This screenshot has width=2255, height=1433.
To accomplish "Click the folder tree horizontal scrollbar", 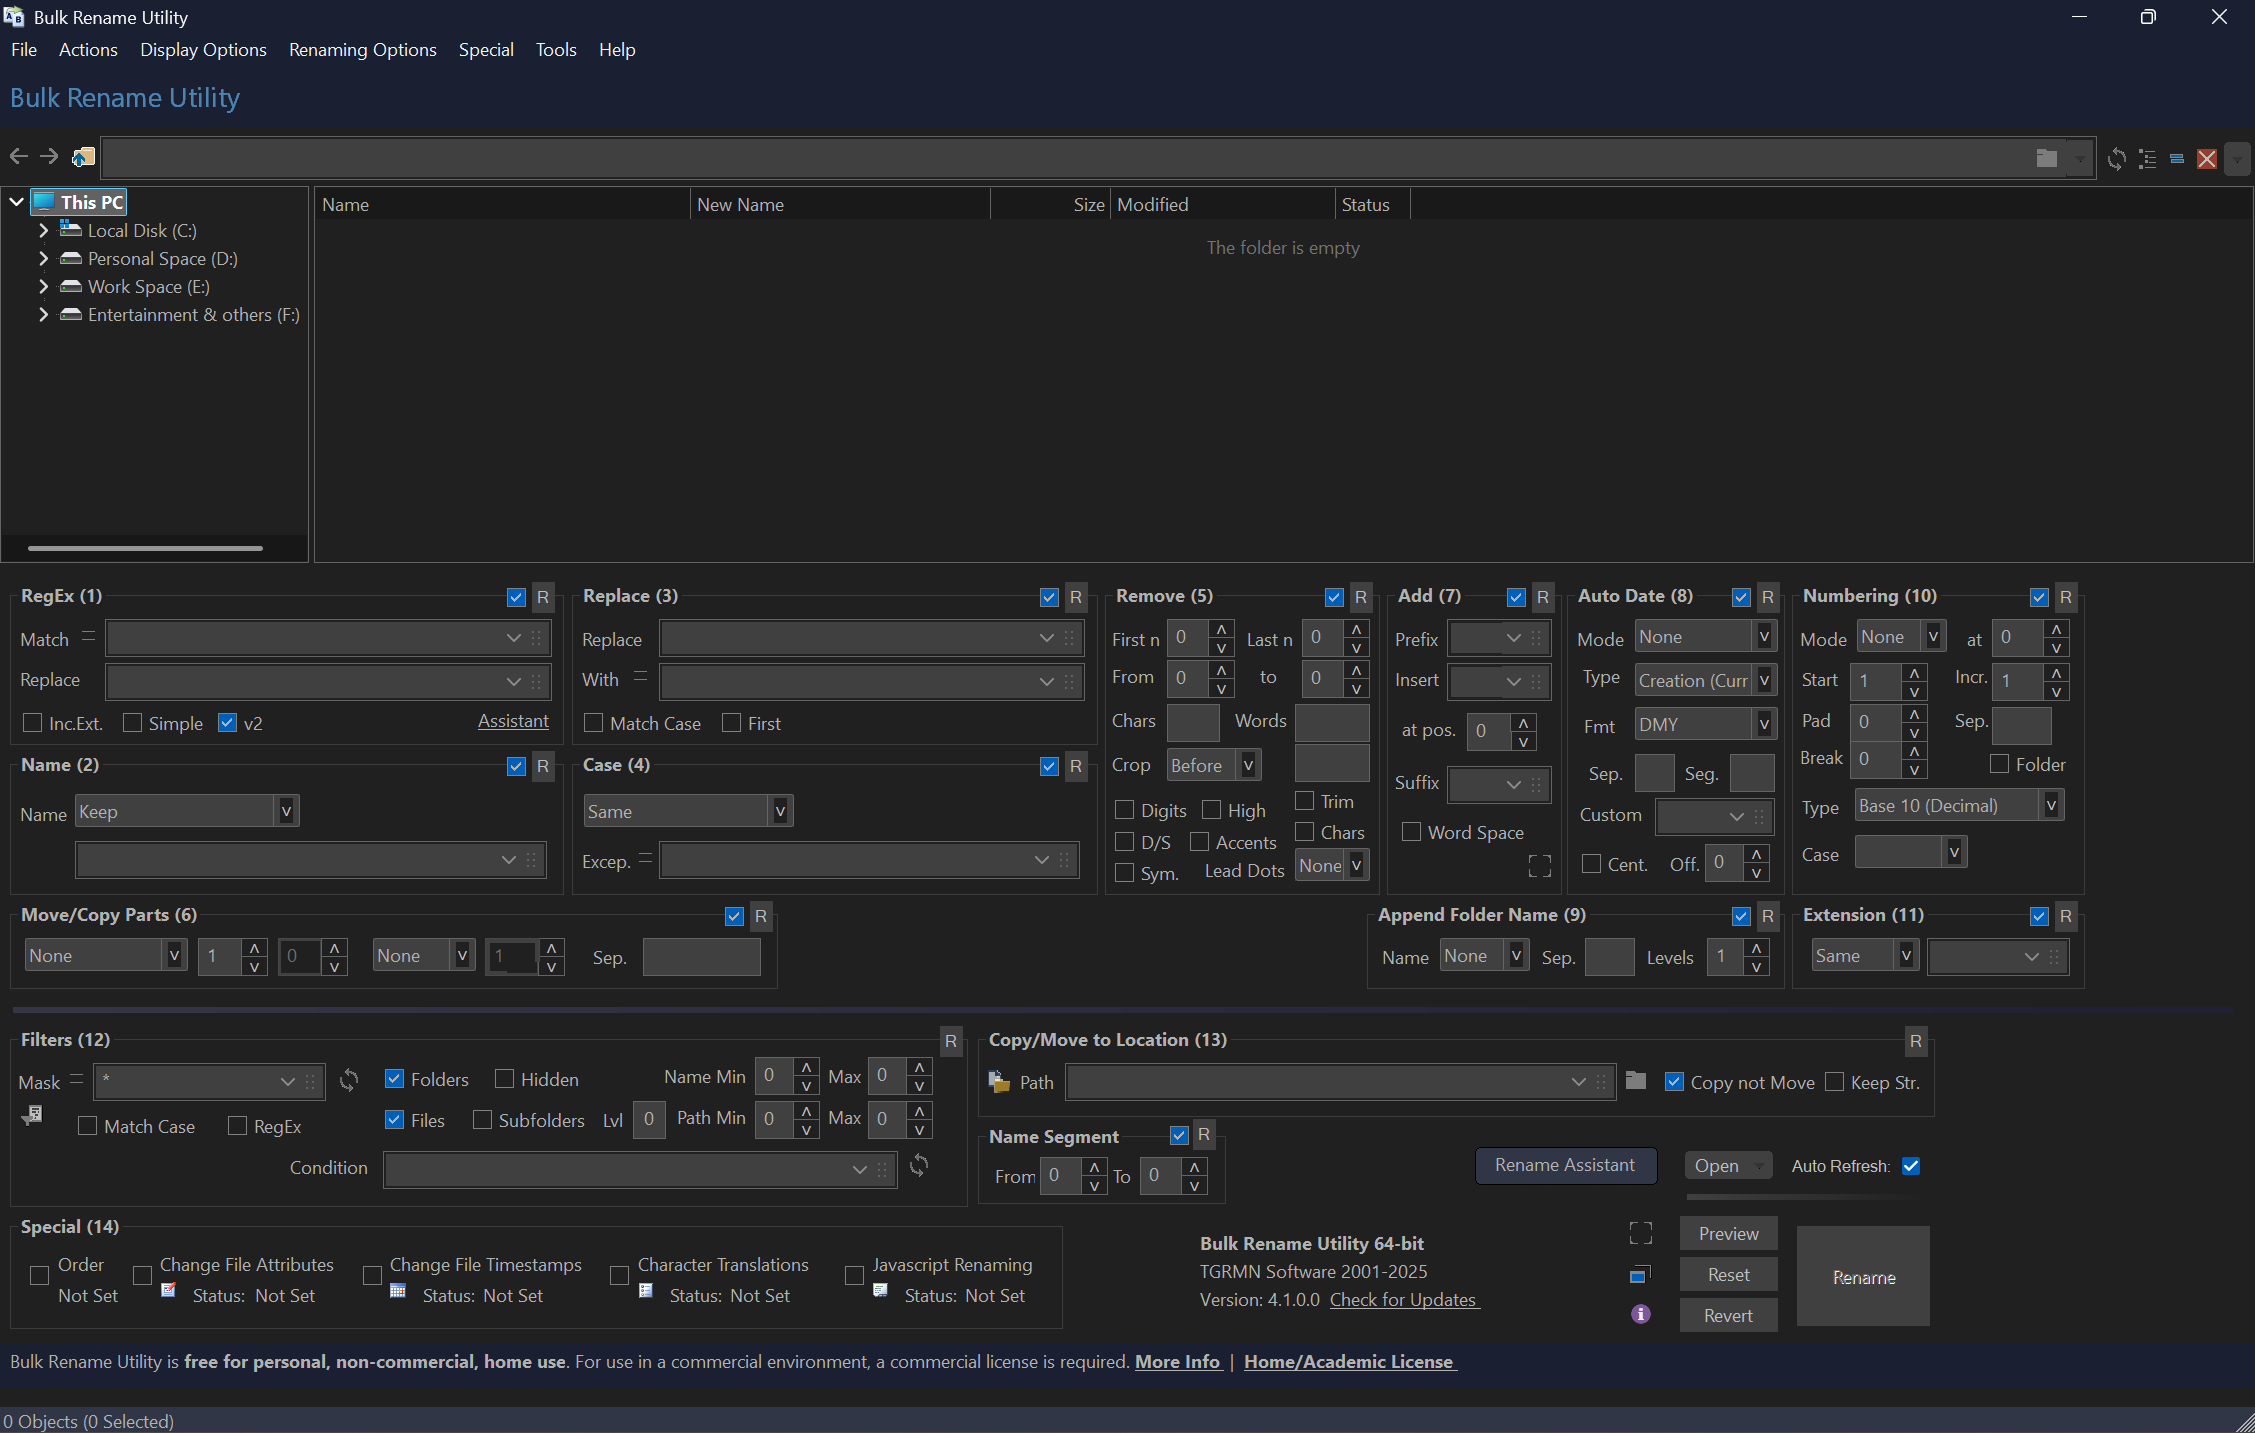I will tap(145, 548).
